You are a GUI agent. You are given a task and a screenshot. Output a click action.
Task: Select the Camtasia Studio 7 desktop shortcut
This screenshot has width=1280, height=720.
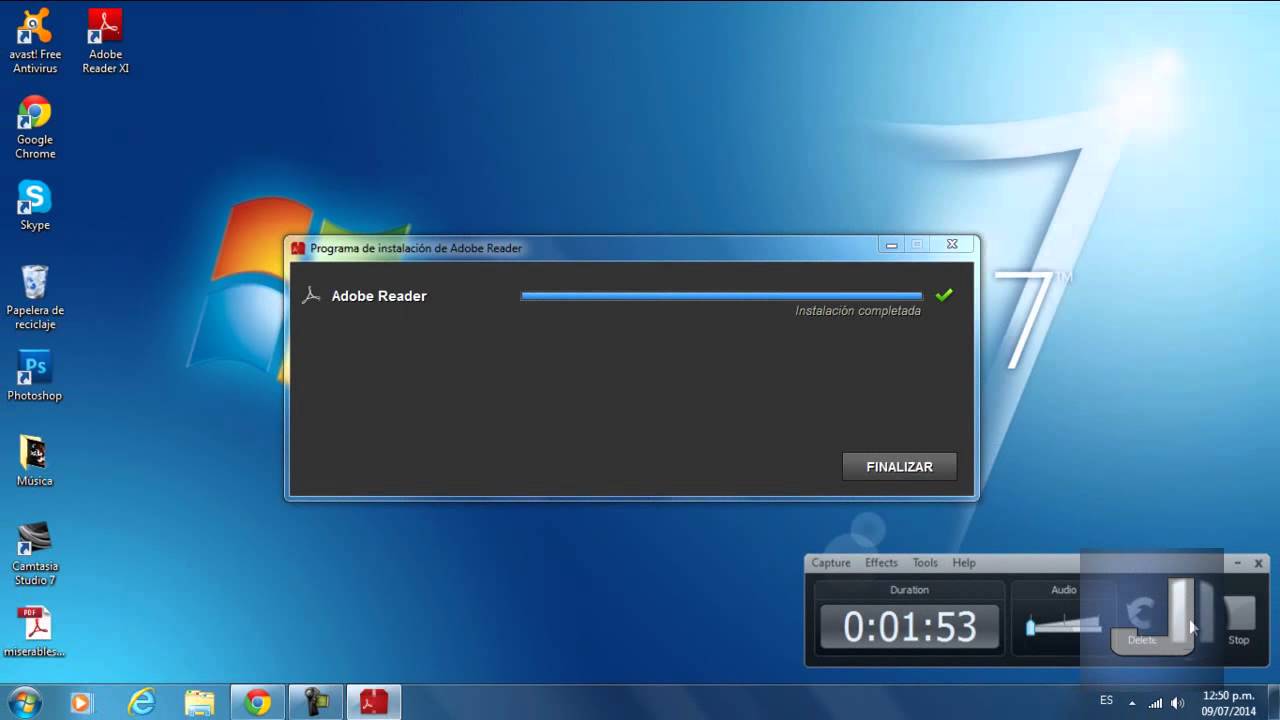tap(35, 553)
